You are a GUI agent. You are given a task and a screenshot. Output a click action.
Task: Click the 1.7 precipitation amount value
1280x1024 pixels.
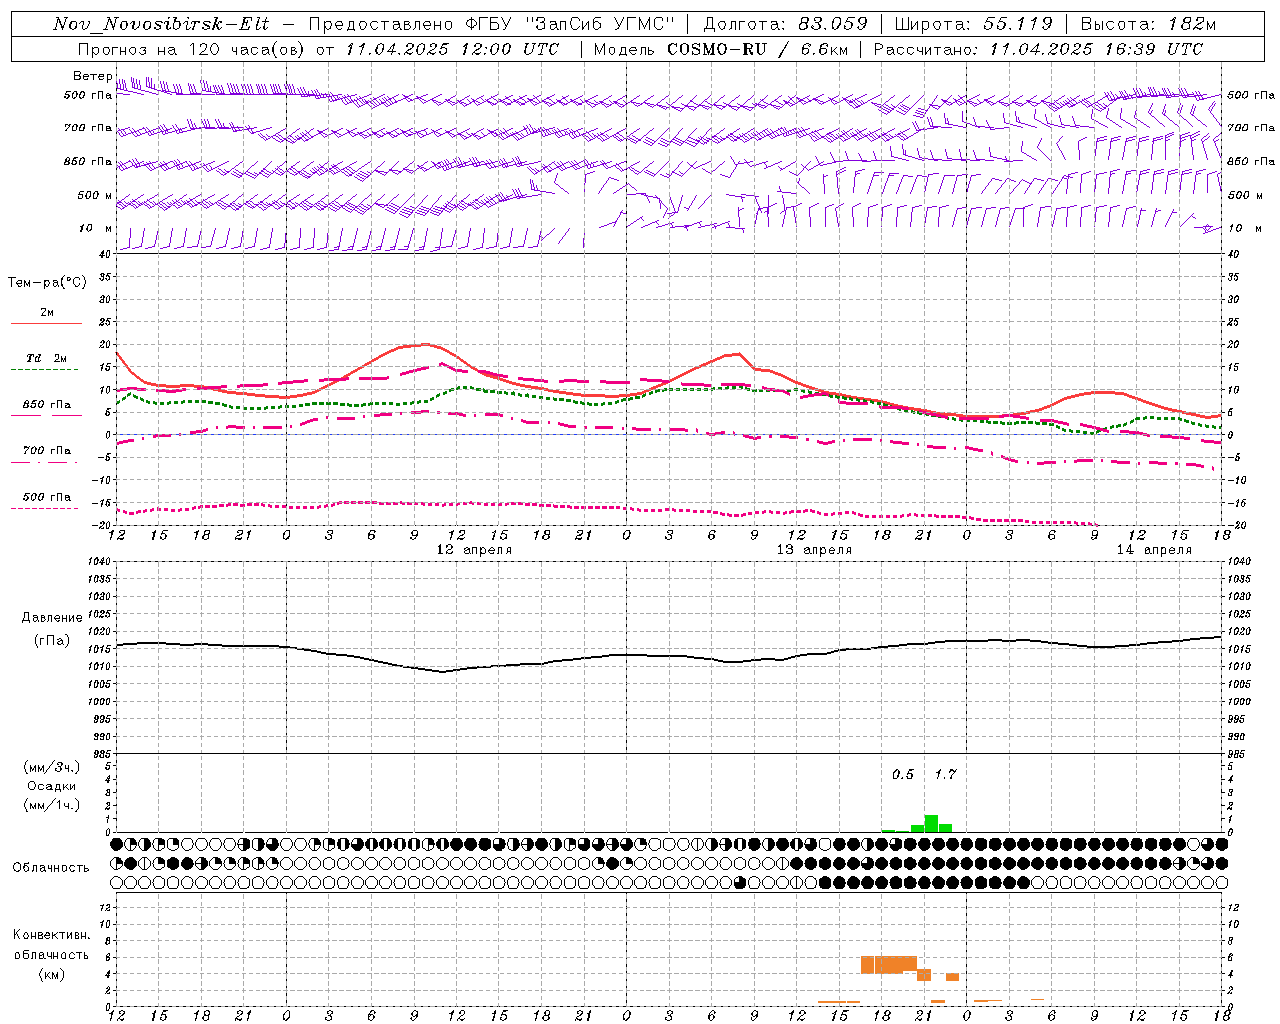click(x=945, y=775)
